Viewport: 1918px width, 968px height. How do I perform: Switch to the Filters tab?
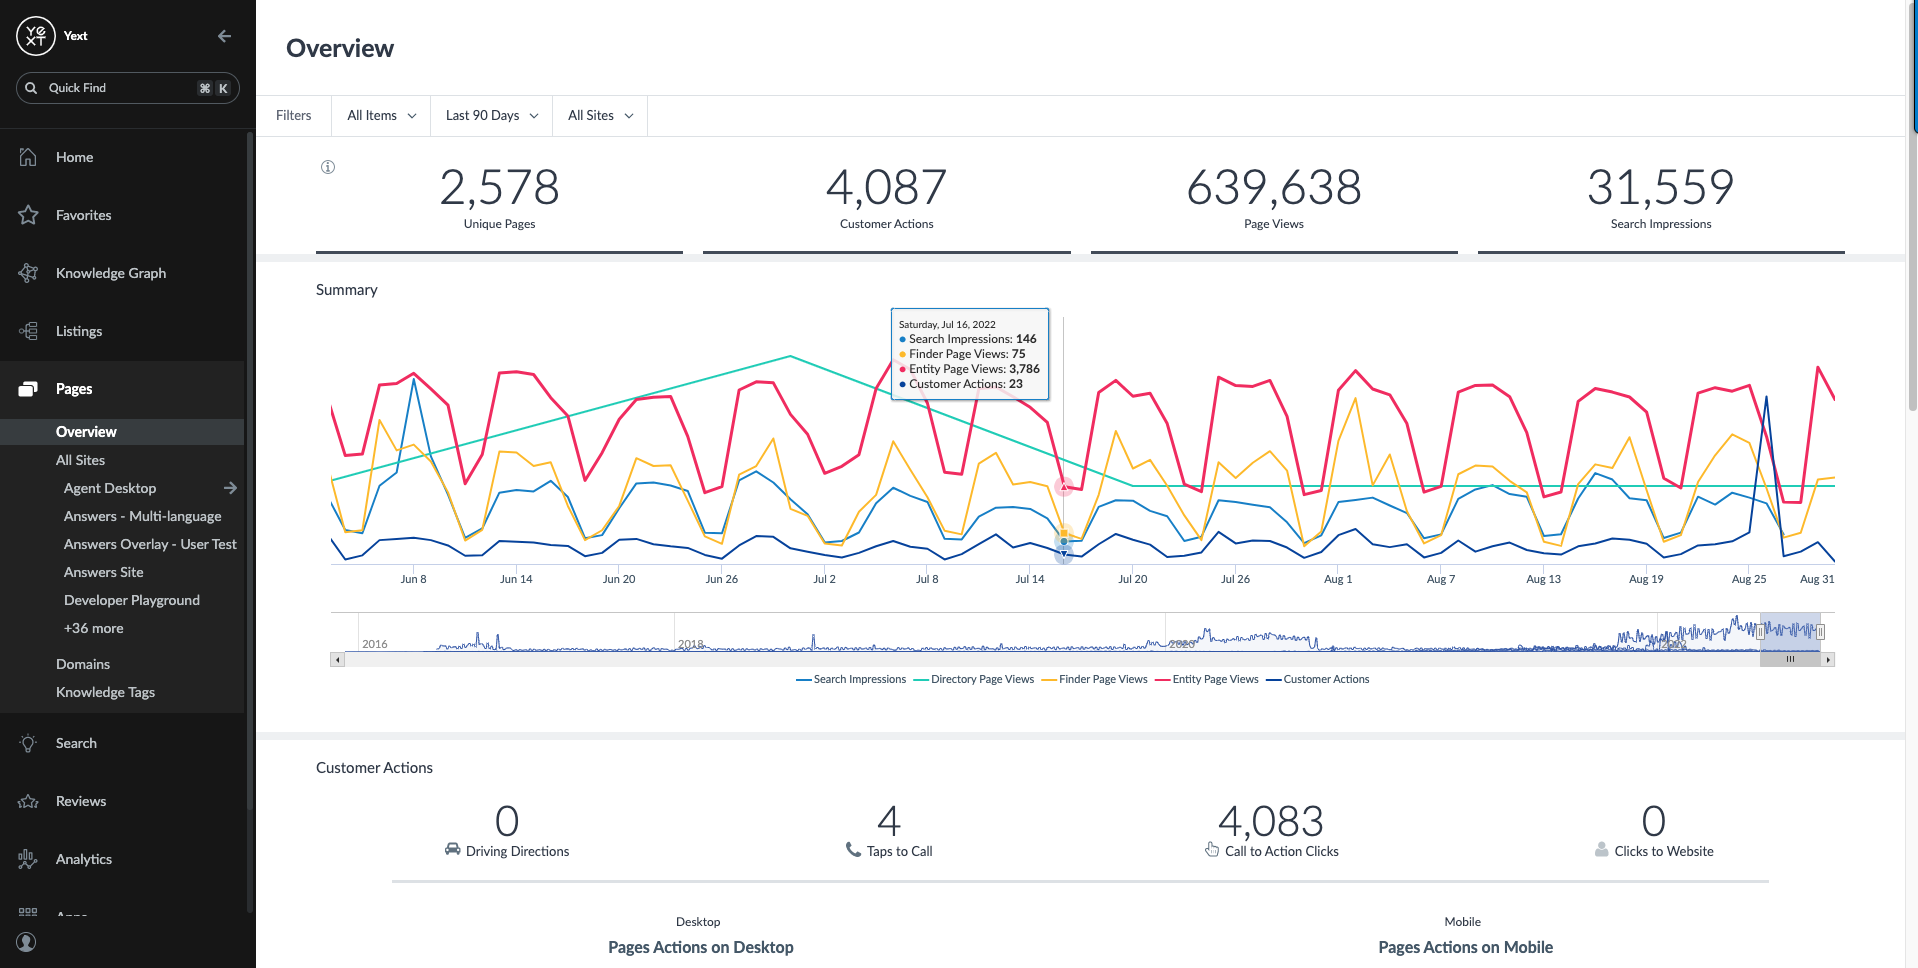pos(293,115)
